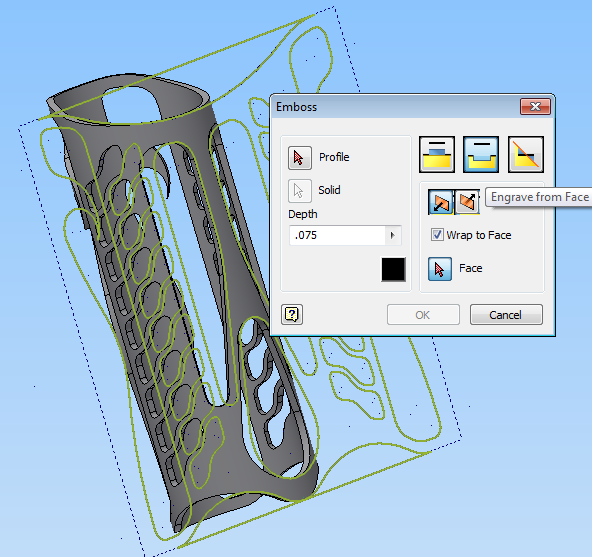Image resolution: width=592 pixels, height=557 pixels.
Task: Choose the Emboss from Face option icon
Action: (x=437, y=155)
